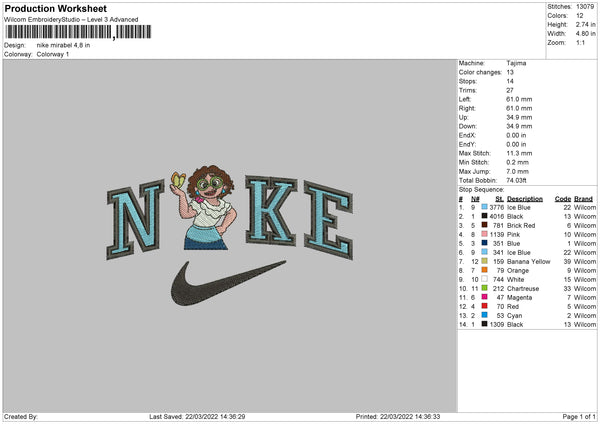Click the Min Stitch value 0.2 mm
This screenshot has height=424, width=600.
tap(517, 162)
